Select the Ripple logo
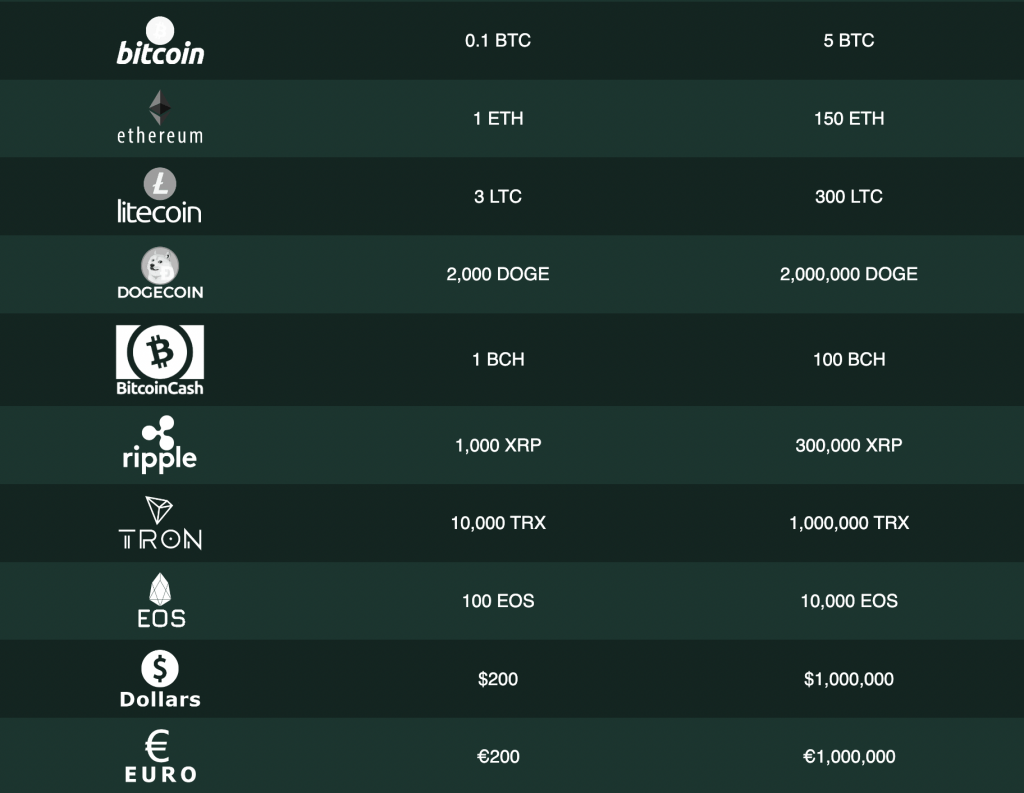 point(160,444)
